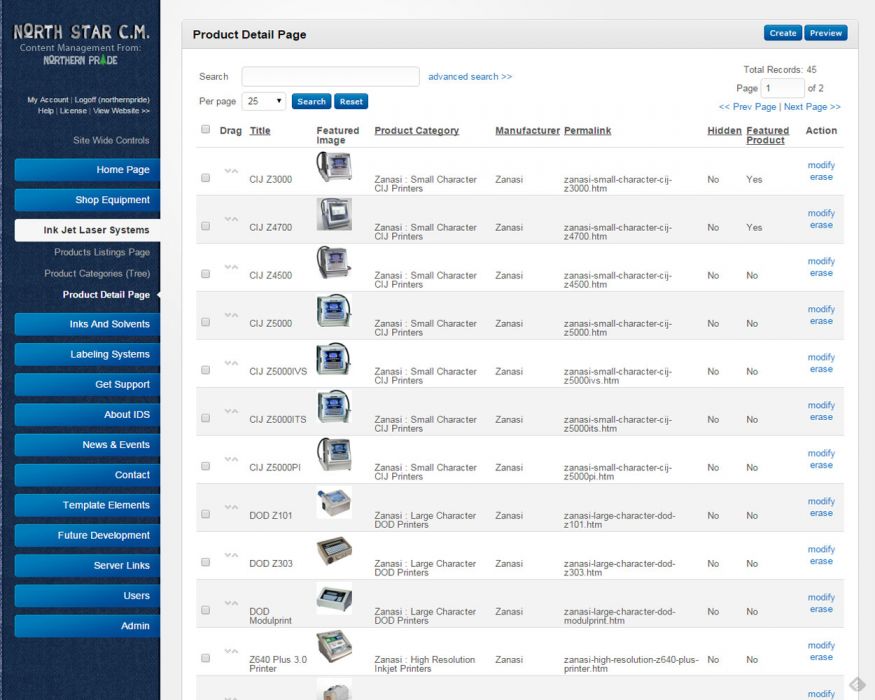Sort table by Title column
This screenshot has width=875, height=700.
coord(259,131)
